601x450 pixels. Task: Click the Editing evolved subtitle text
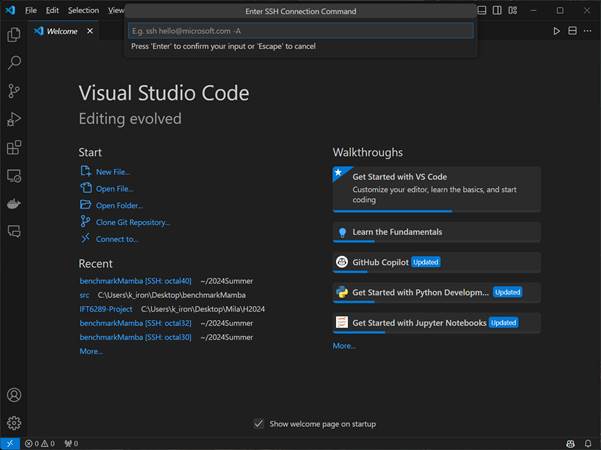tap(130, 119)
